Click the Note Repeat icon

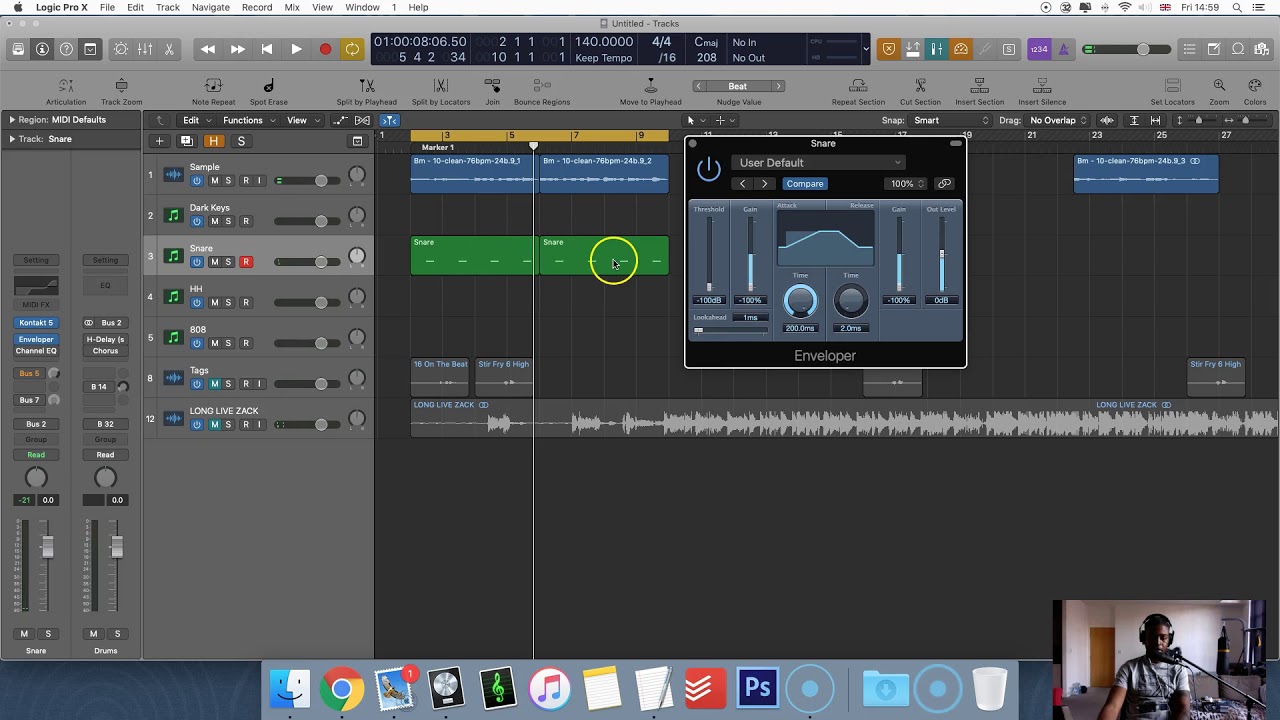213,86
